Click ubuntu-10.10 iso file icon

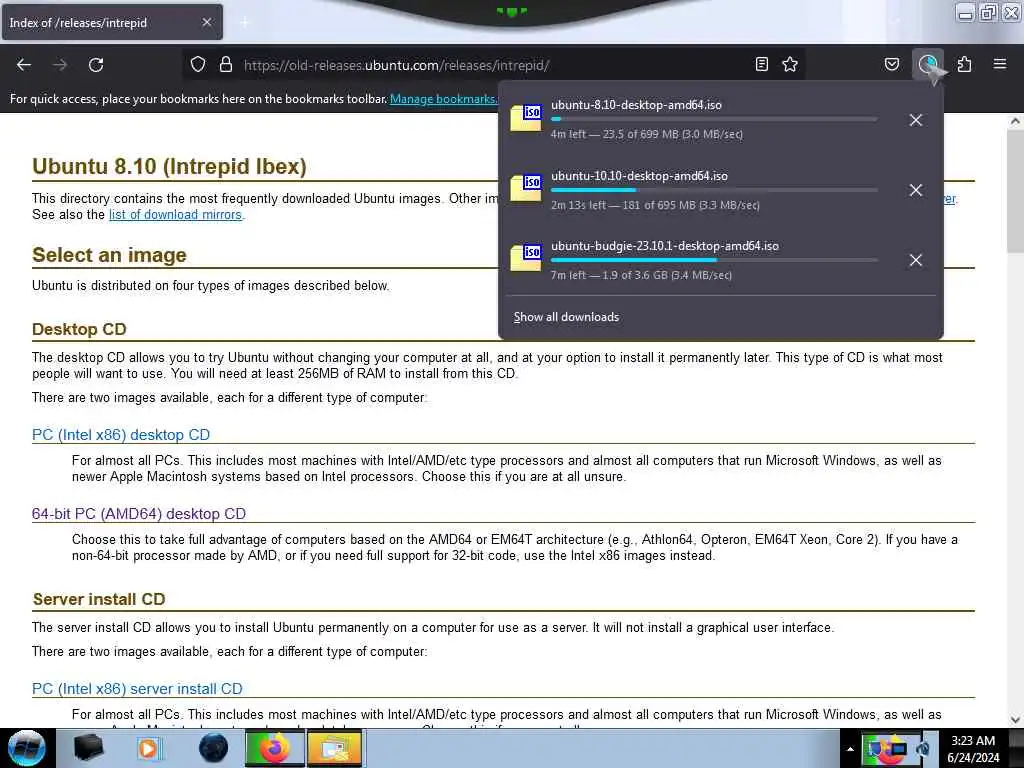point(526,188)
